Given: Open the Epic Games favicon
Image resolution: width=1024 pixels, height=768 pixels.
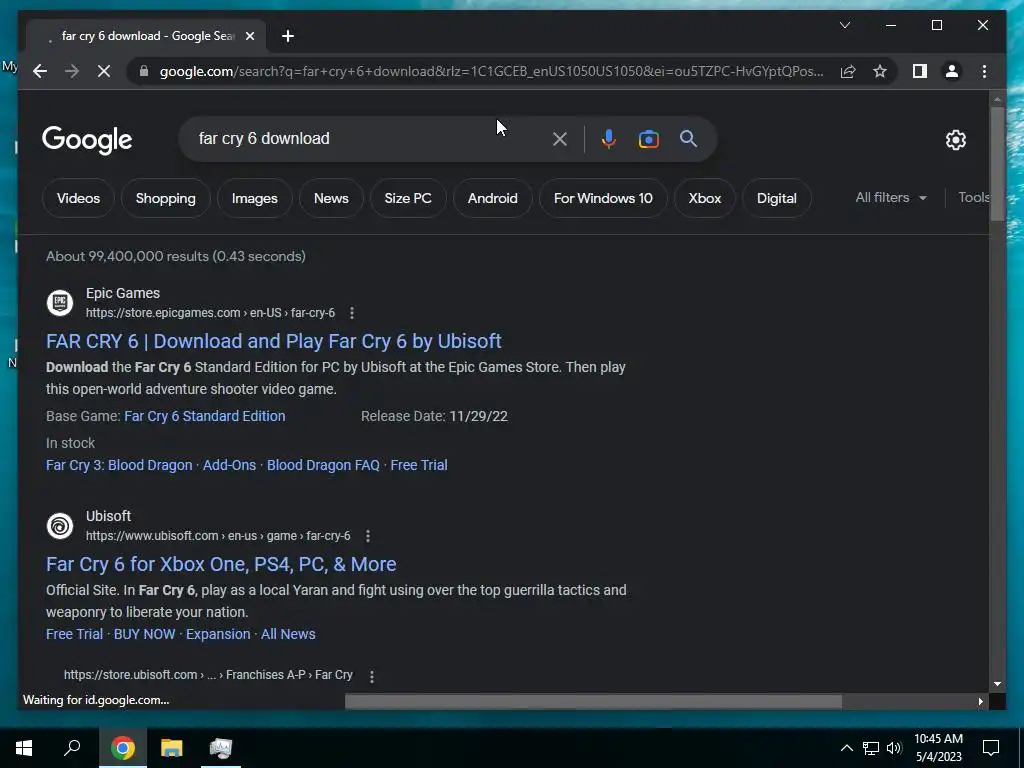Looking at the screenshot, I should [60, 302].
